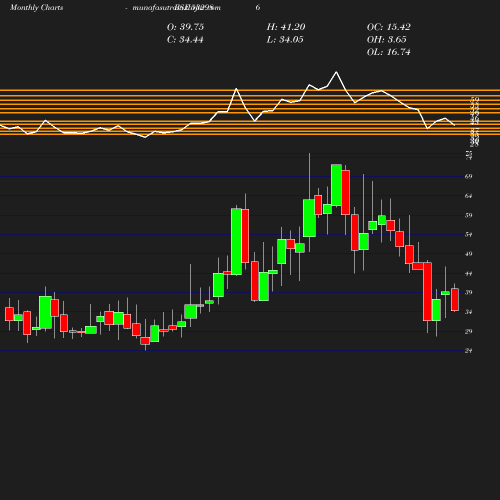This screenshot has width=500, height=500.
Task: Click the 69 price axis label
Action: (468, 176)
